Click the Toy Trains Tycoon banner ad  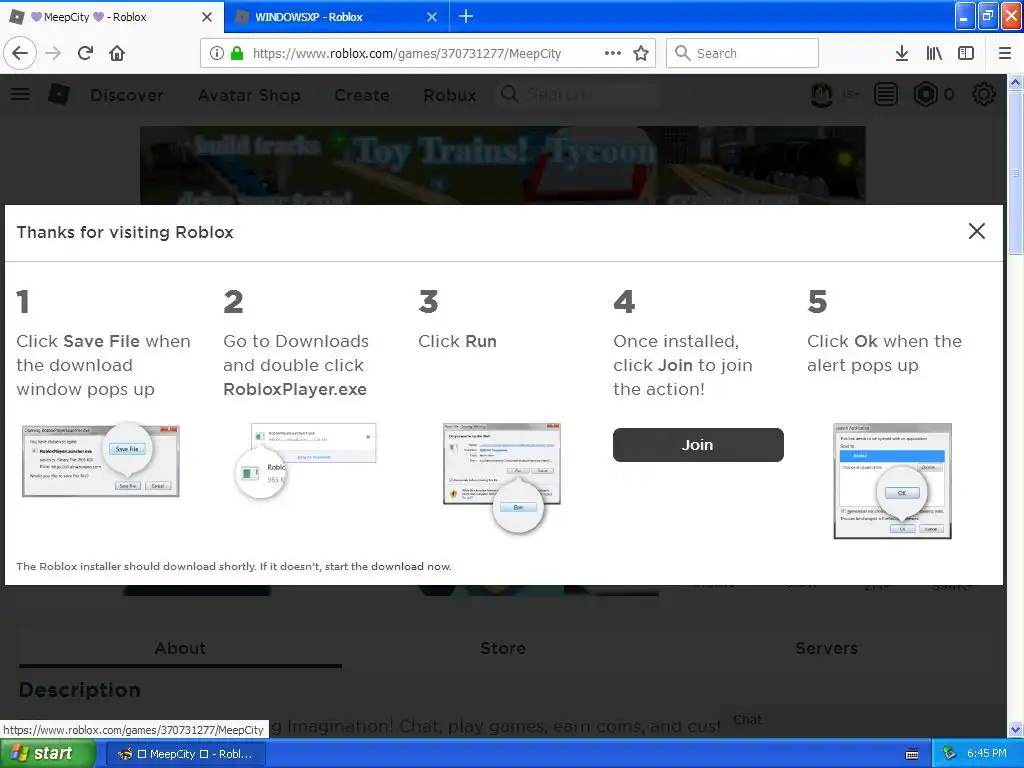(502, 165)
